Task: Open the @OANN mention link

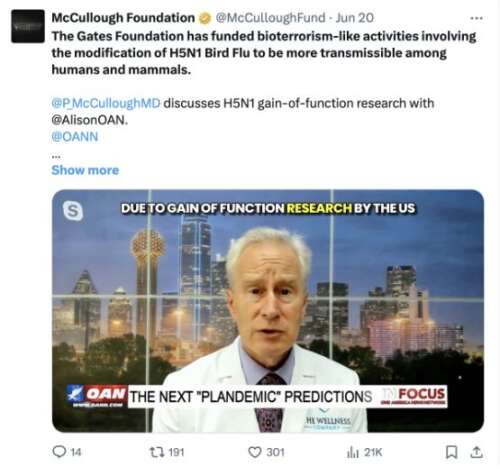Action: [x=75, y=137]
